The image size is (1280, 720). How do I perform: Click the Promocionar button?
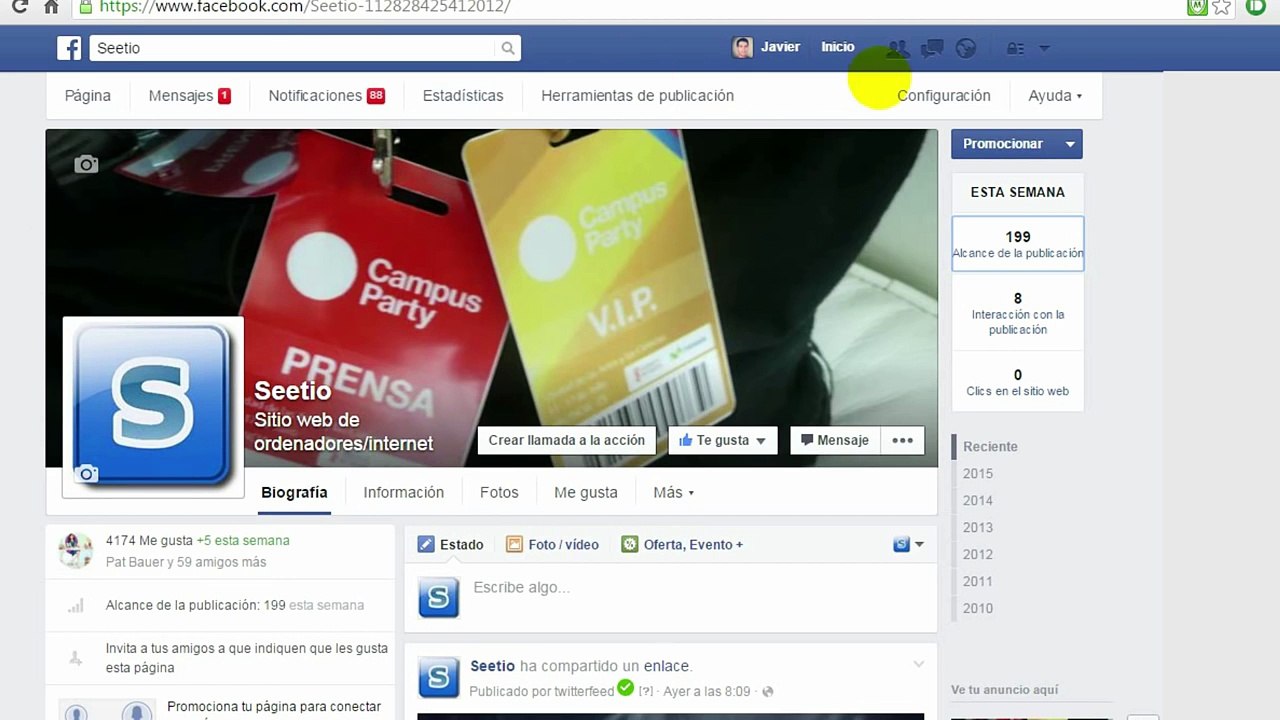(x=1003, y=144)
